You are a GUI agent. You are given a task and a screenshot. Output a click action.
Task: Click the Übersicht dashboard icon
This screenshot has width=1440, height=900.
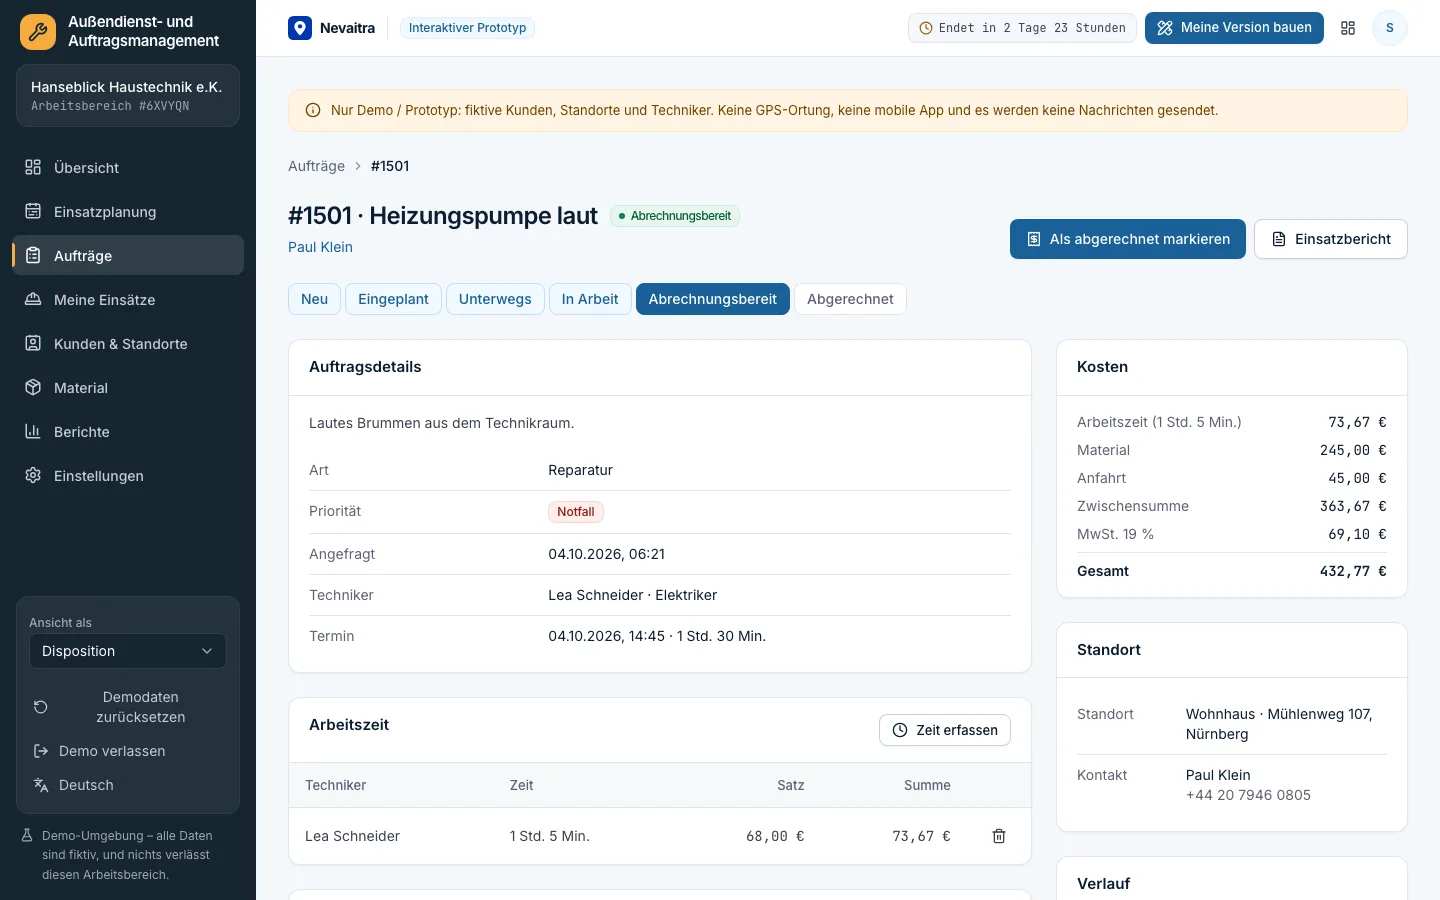pos(33,167)
